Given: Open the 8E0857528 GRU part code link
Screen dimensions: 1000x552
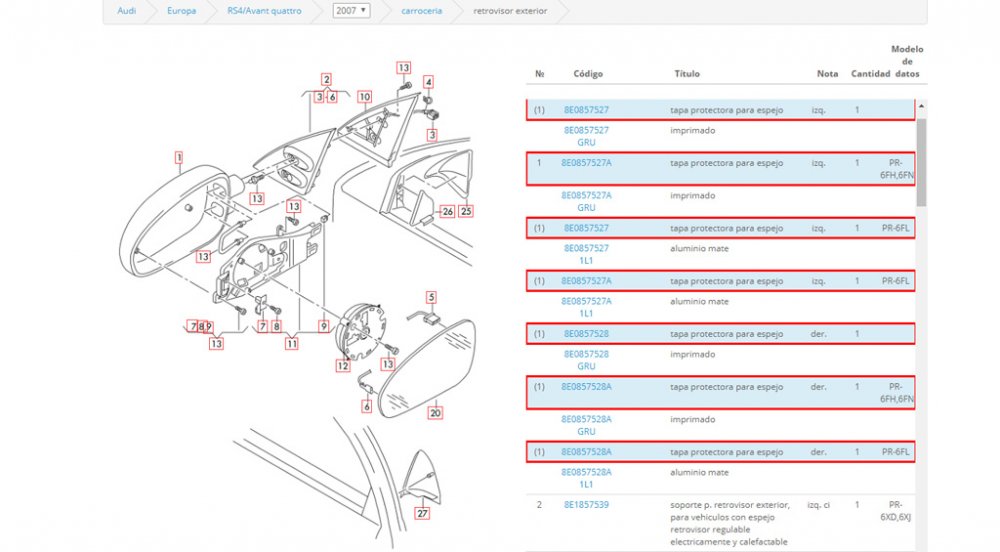Looking at the screenshot, I should tap(586, 360).
